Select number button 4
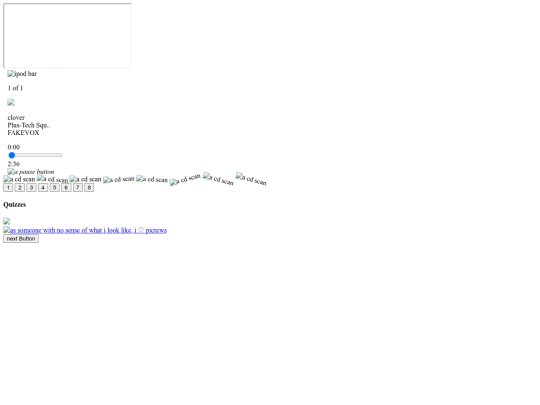This screenshot has height=405, width=540. 43,188
